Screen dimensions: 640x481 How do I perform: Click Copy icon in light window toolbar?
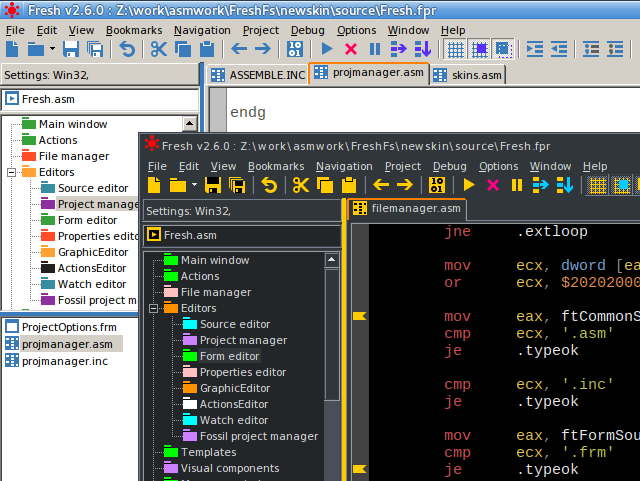tap(183, 49)
